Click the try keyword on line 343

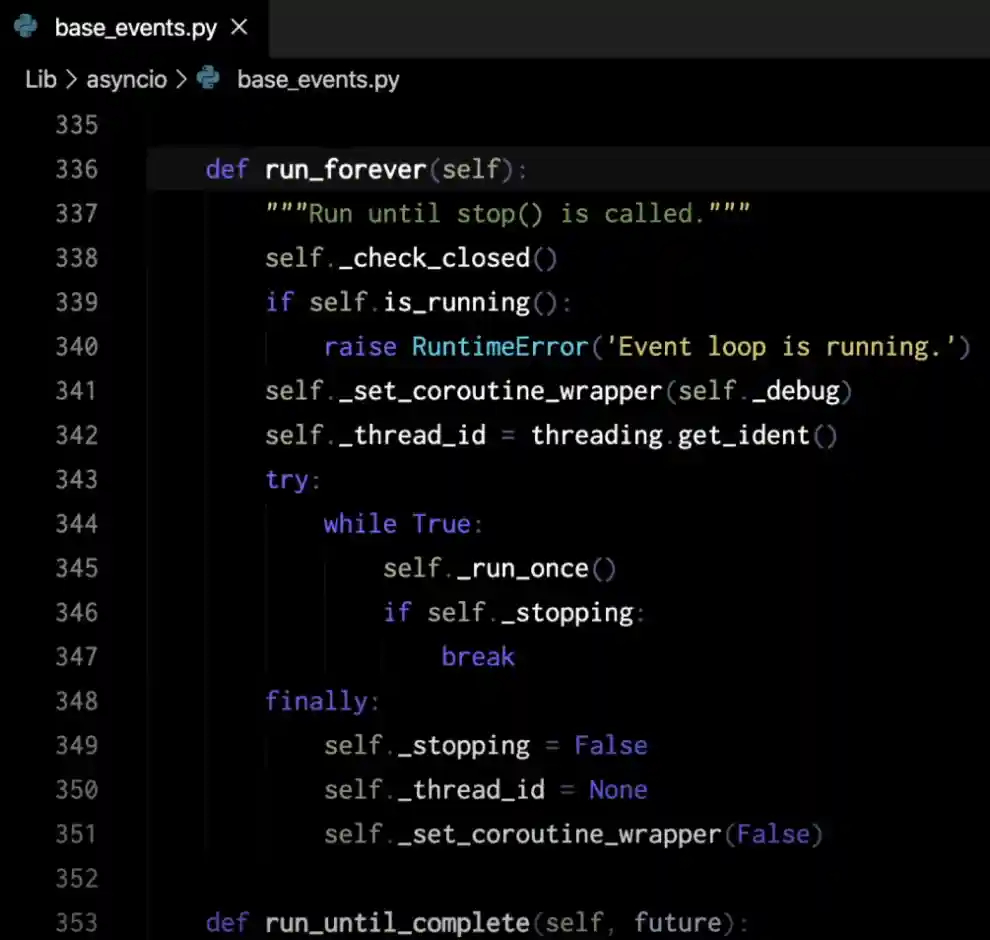click(287, 480)
